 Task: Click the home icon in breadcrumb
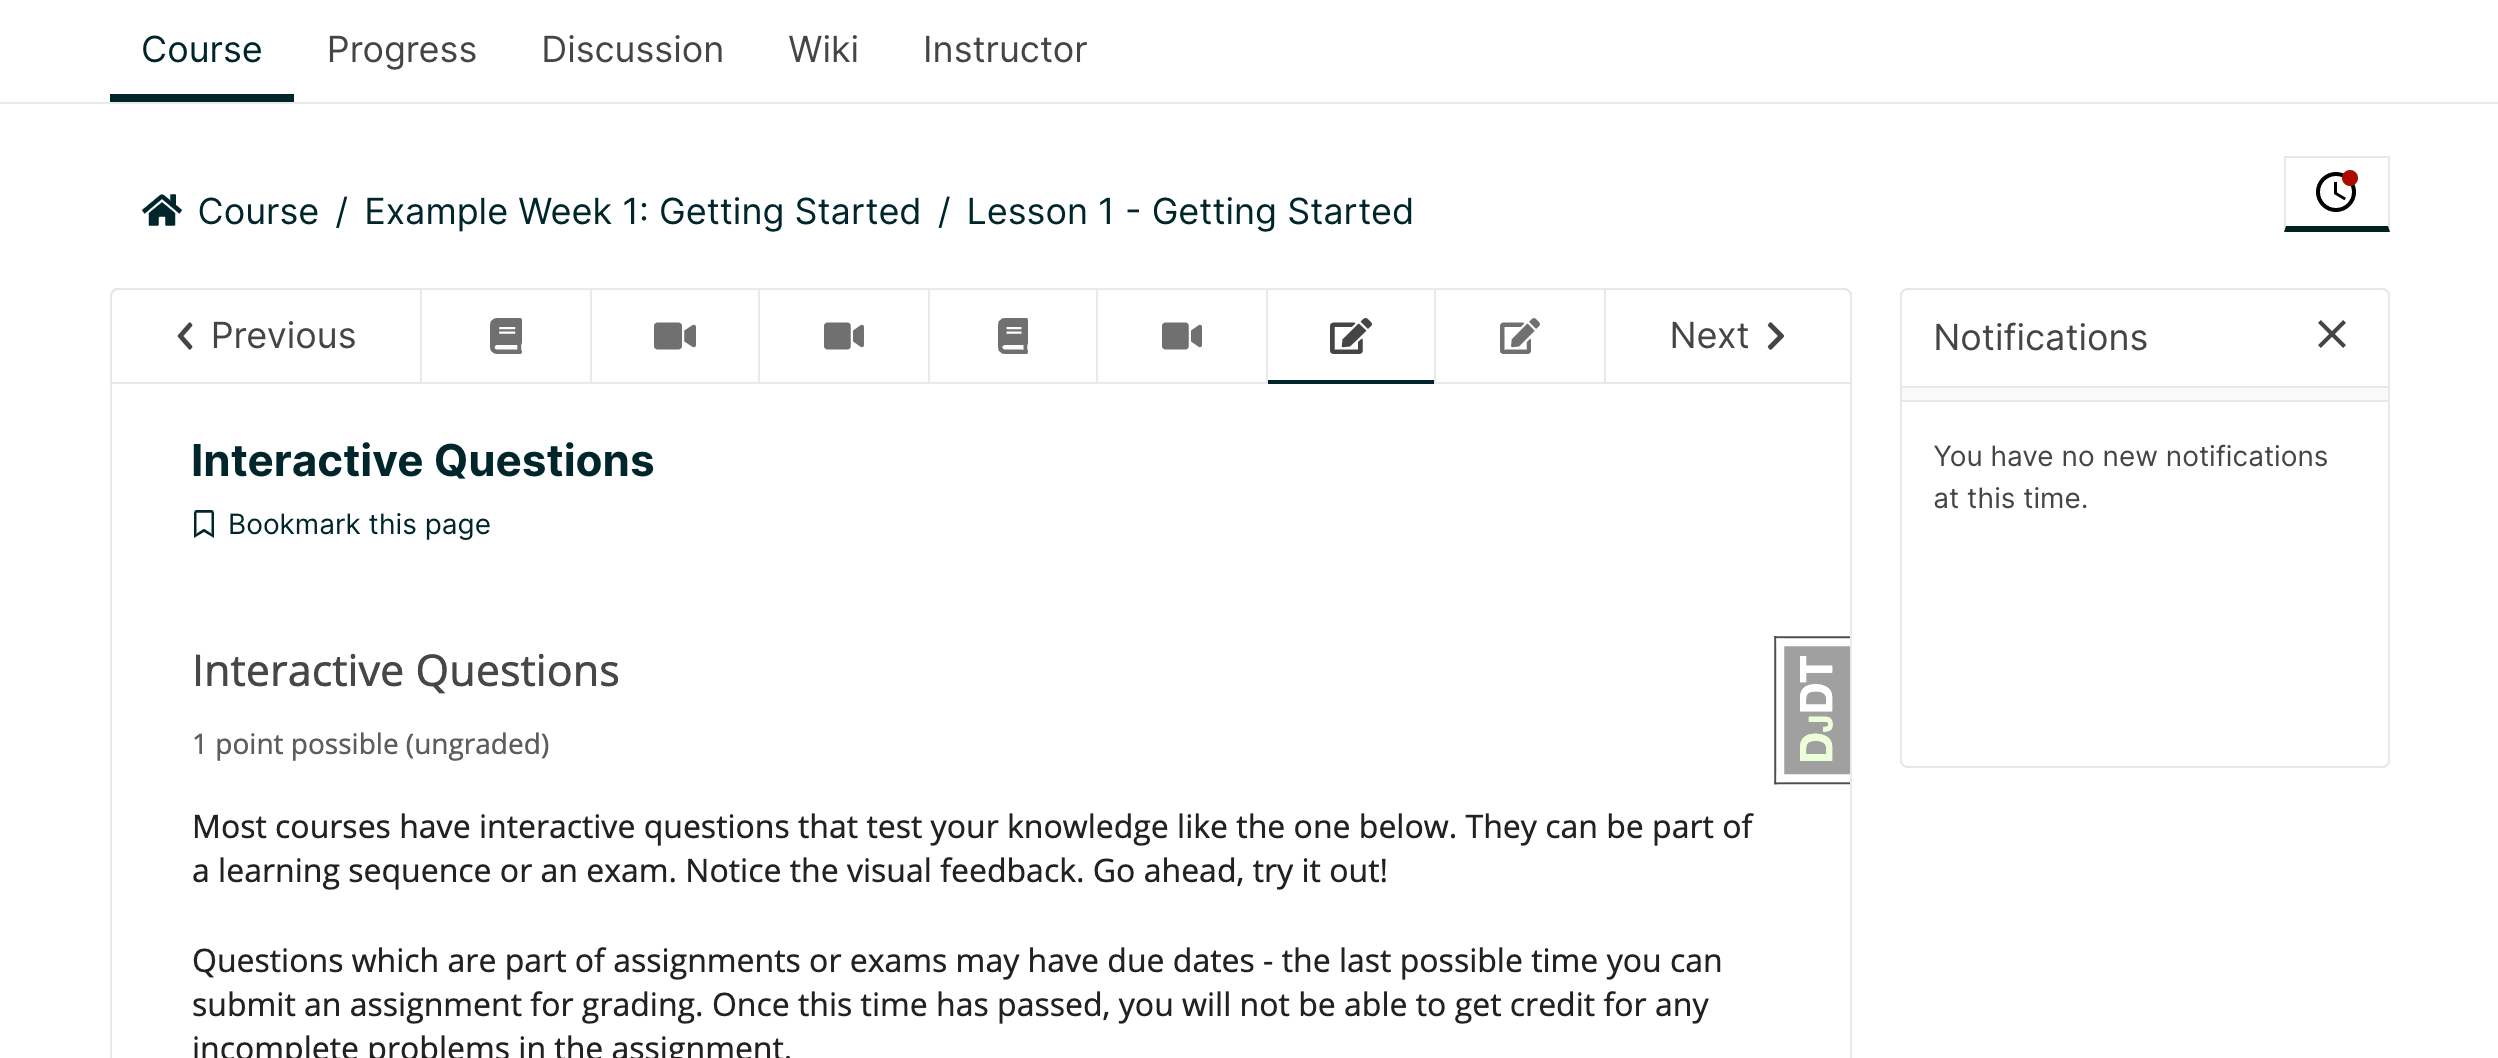(x=162, y=211)
